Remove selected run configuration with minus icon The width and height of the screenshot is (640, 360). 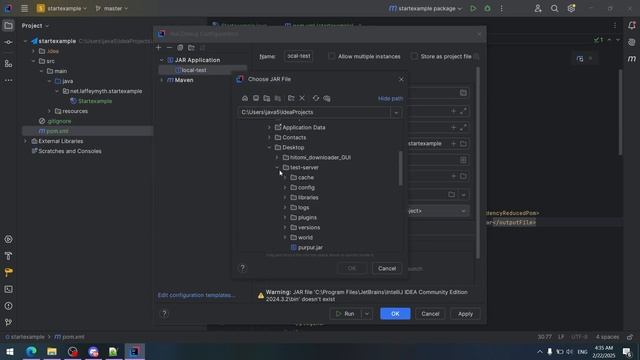coord(169,48)
